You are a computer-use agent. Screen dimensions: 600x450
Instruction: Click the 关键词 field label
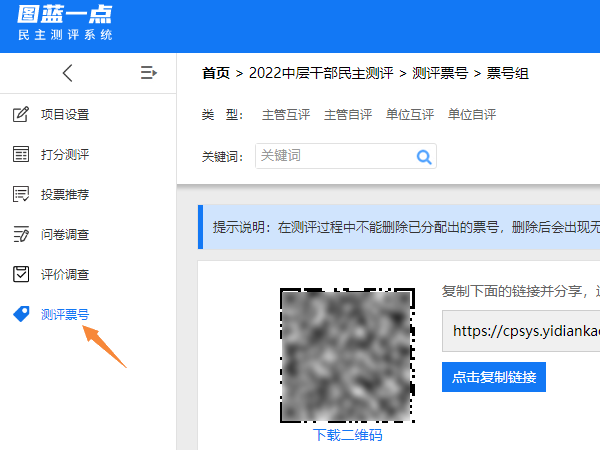click(222, 157)
